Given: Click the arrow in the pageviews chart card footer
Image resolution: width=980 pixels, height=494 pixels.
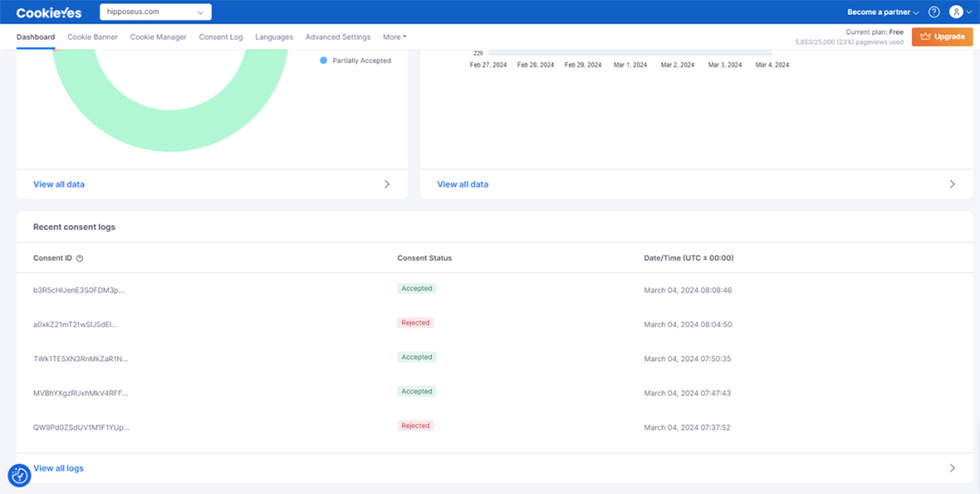Looking at the screenshot, I should coord(952,184).
